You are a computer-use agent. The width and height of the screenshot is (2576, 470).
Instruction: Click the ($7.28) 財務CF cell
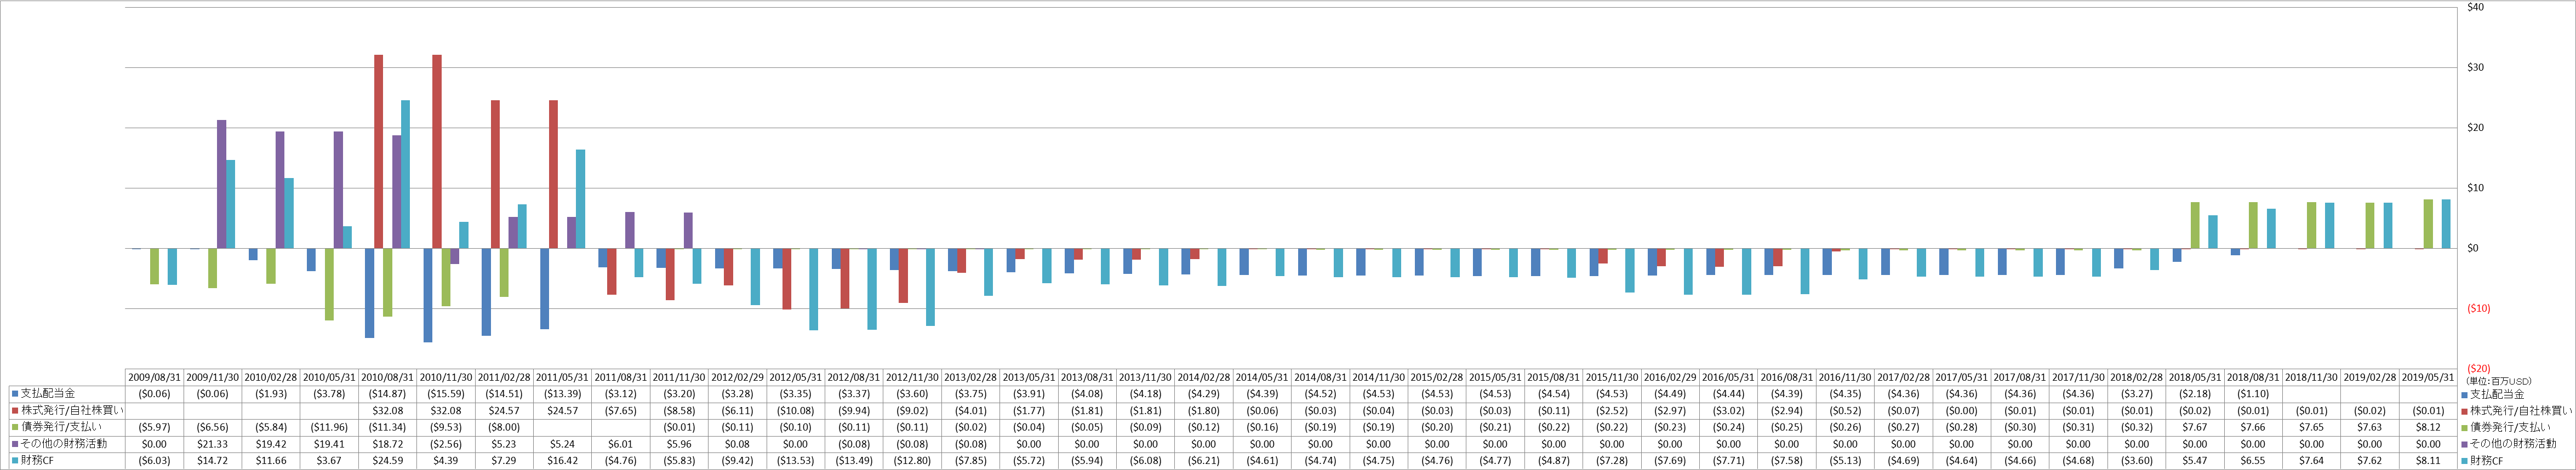pyautogui.click(x=1611, y=461)
